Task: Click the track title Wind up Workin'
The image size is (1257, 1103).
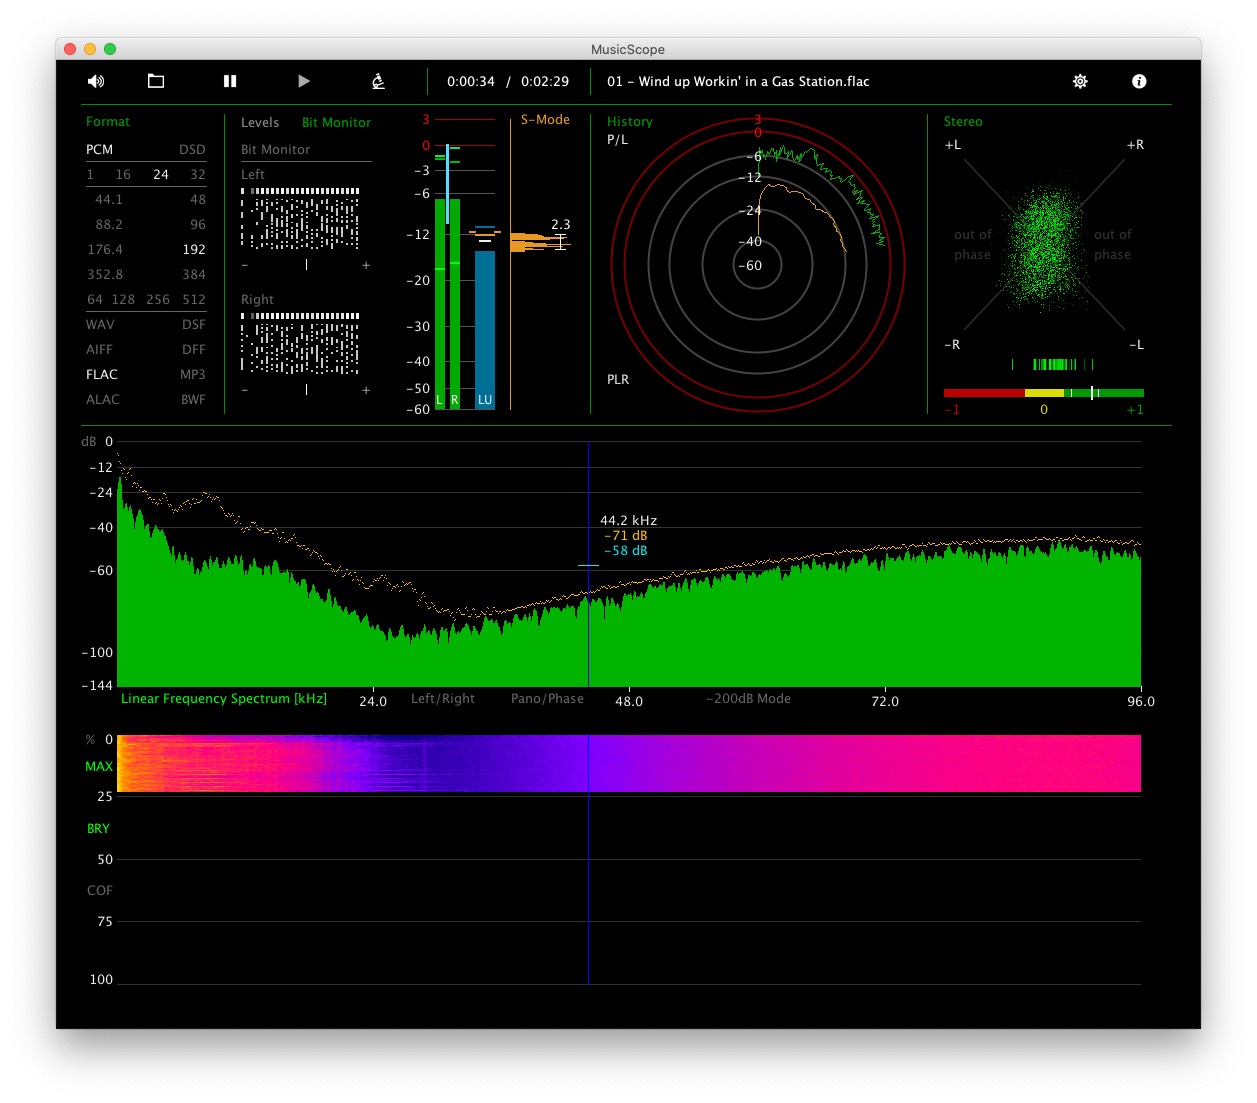Action: [x=738, y=81]
